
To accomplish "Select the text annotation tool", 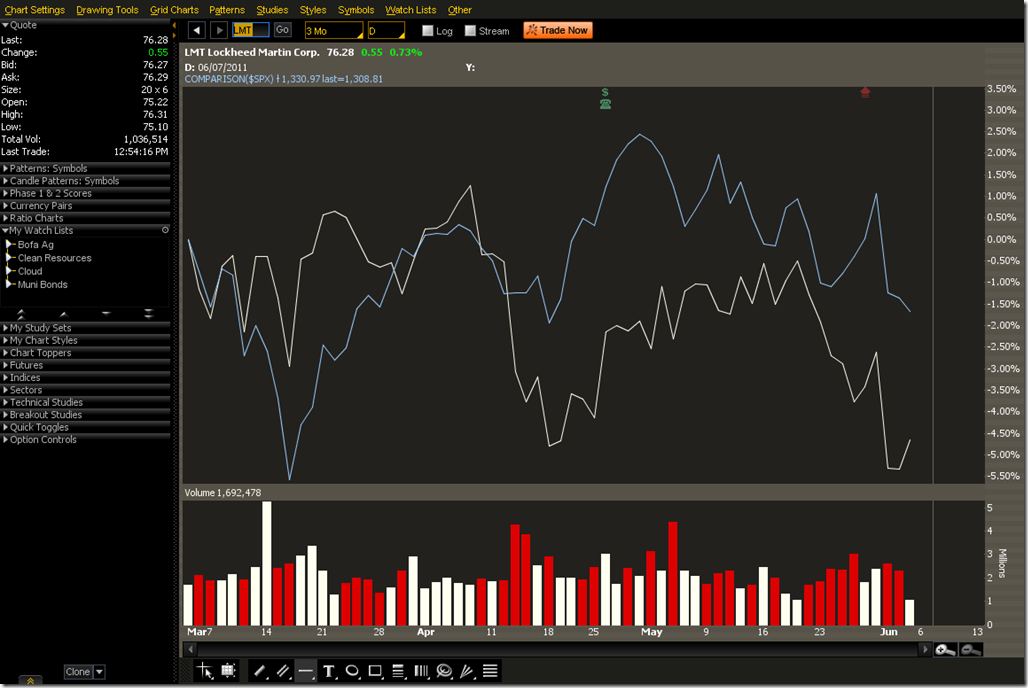I will [328, 670].
